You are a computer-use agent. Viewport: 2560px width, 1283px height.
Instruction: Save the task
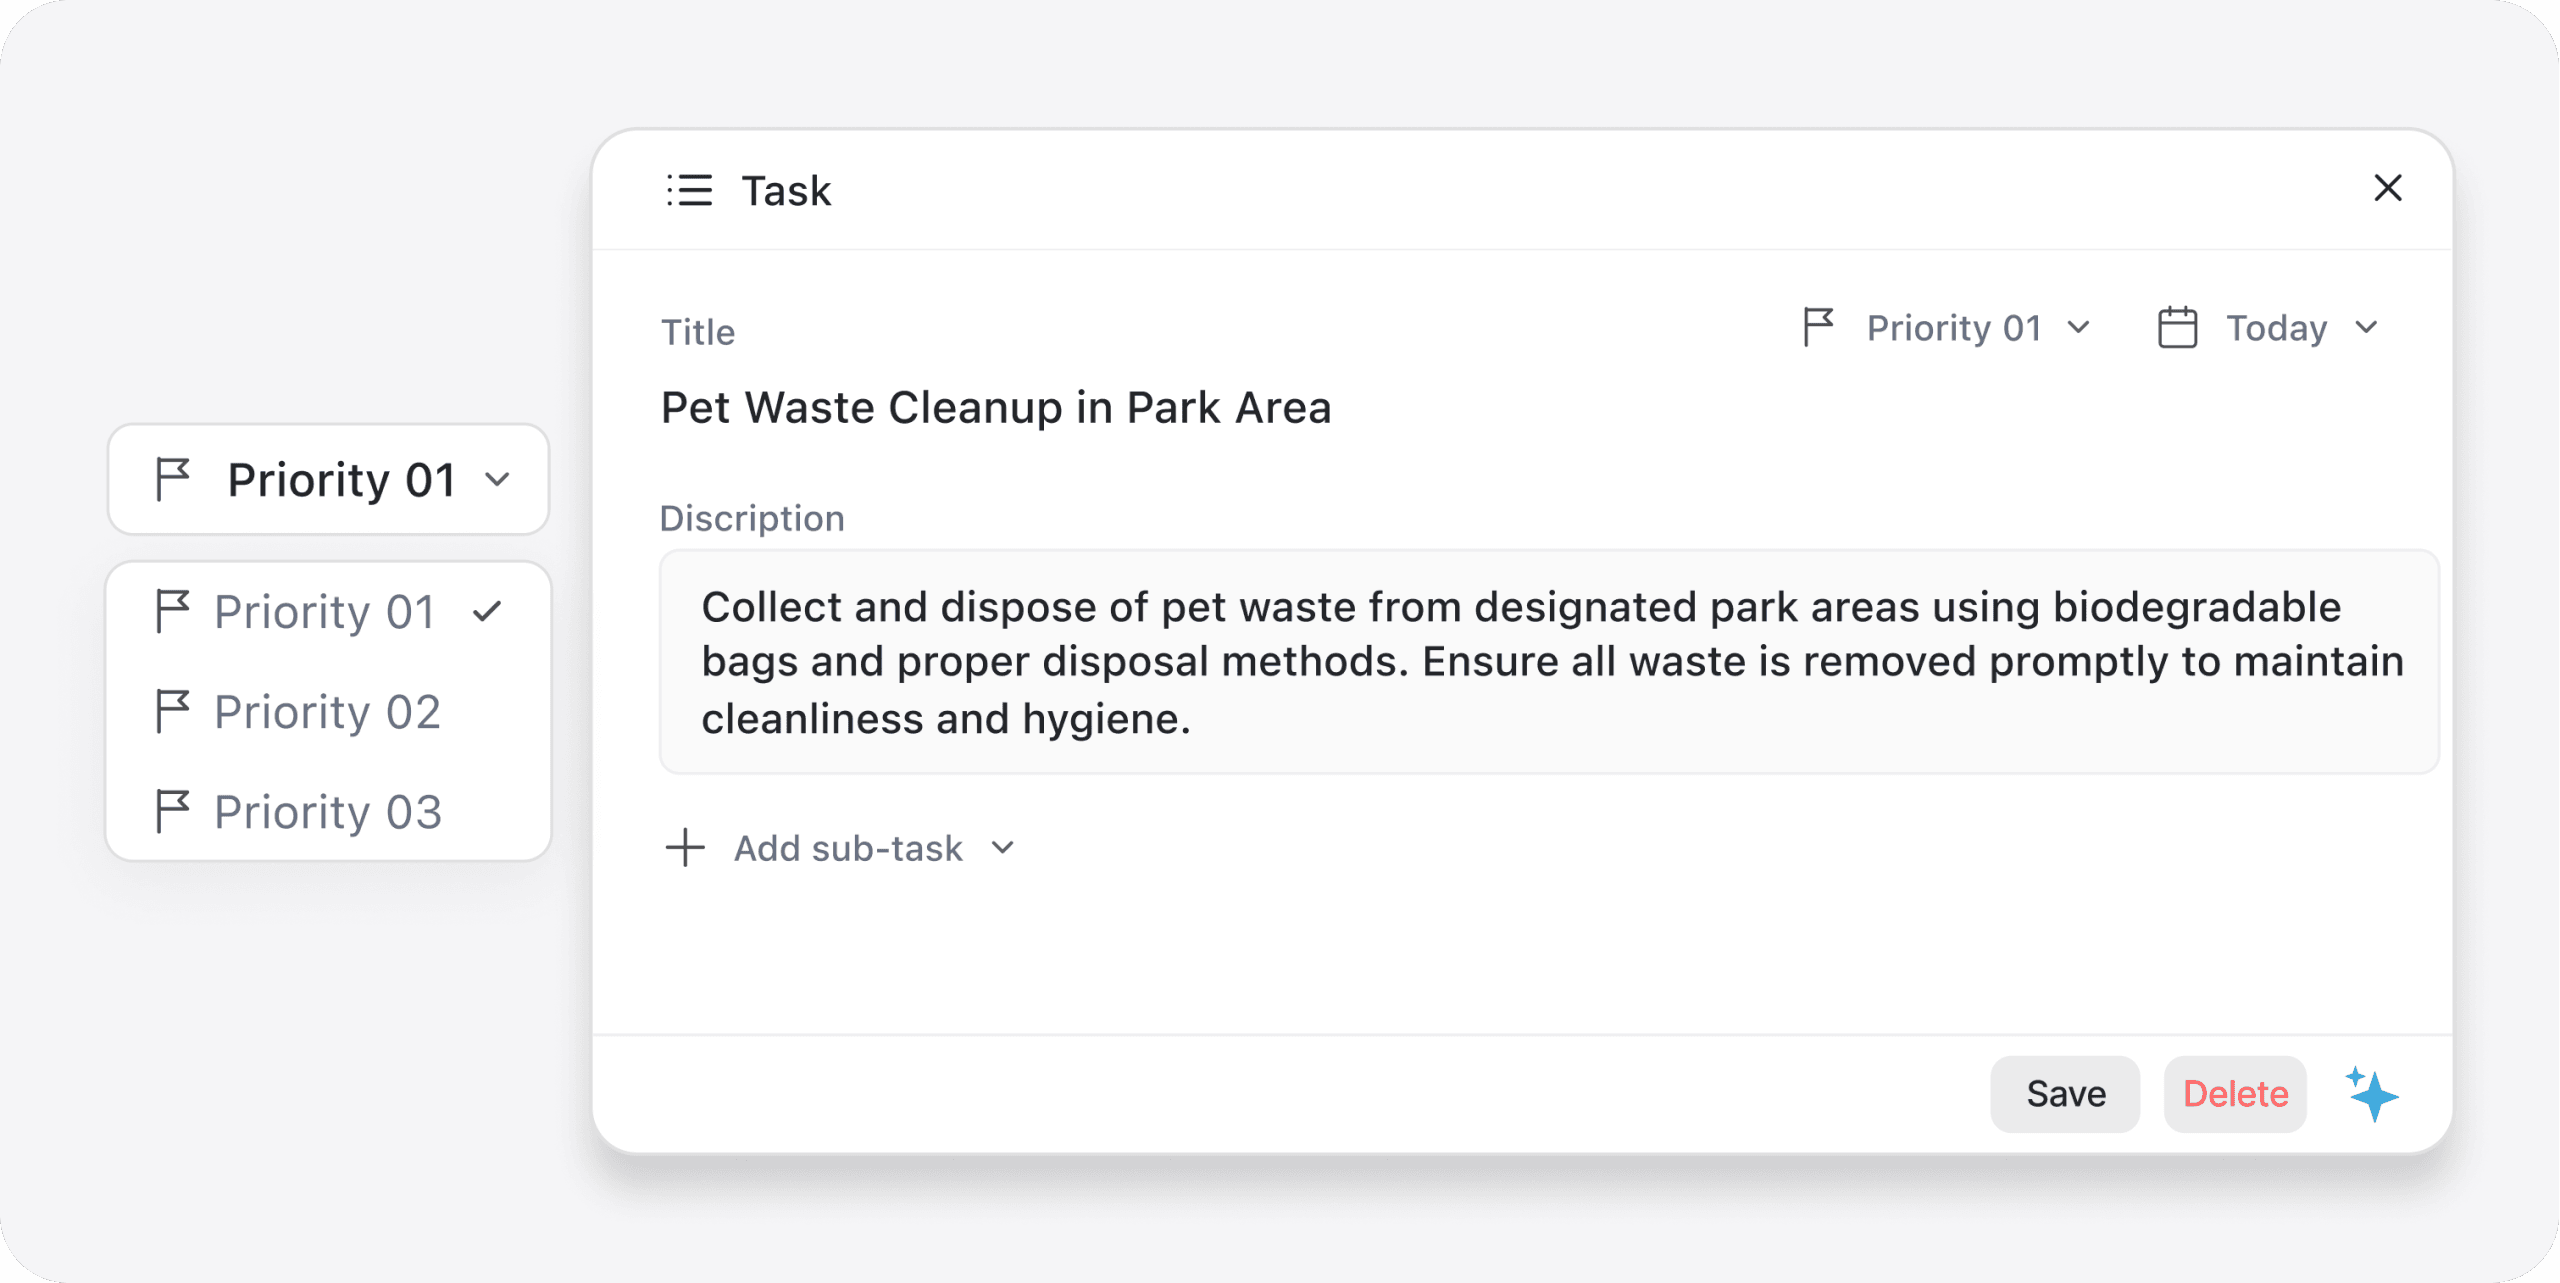coord(2065,1094)
